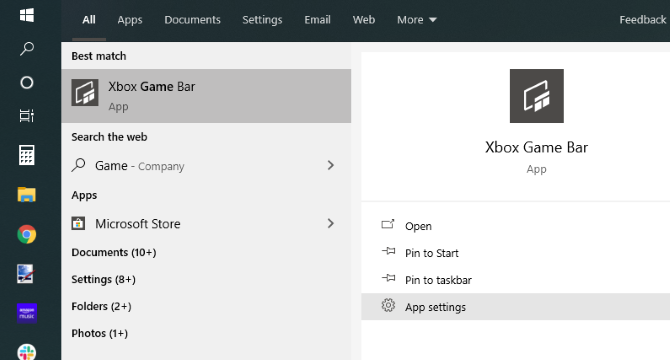Click web search magnifier beside Game
670x360 pixels.
point(78,165)
